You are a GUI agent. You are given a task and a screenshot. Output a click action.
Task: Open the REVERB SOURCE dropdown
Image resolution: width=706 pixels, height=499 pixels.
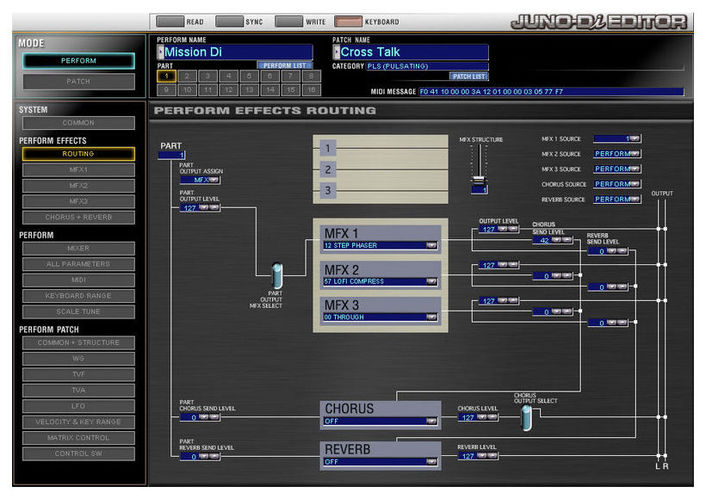tap(617, 199)
